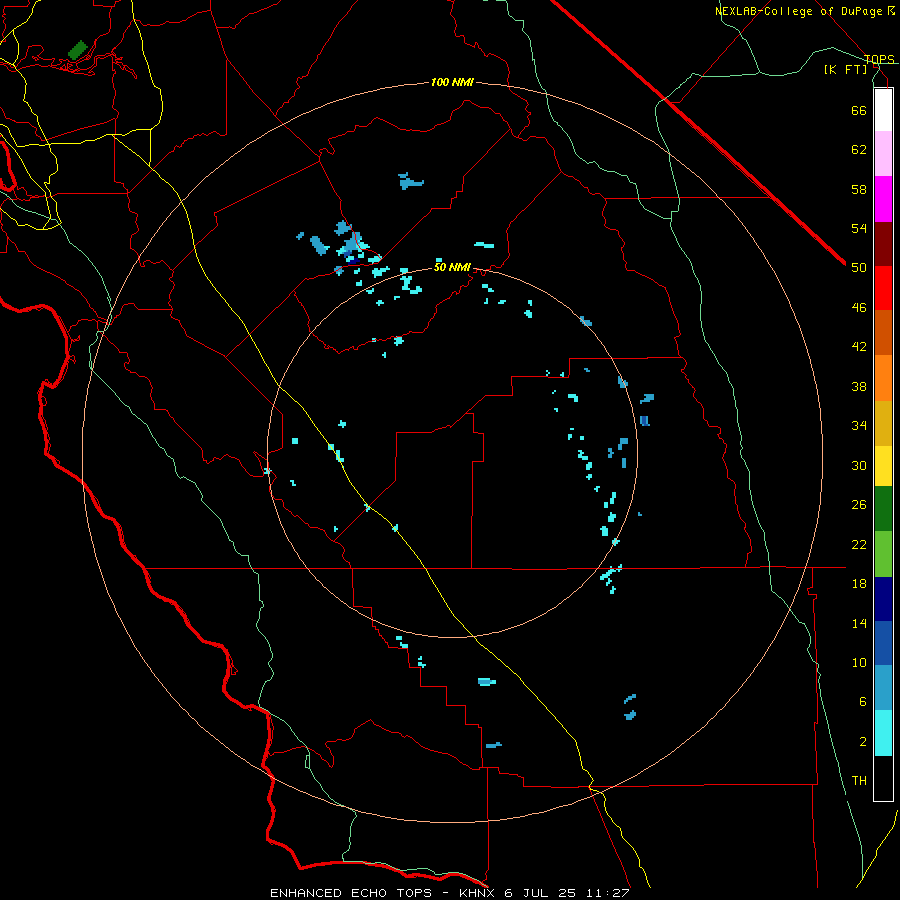Click the 2 value on legend scale
The width and height of the screenshot is (900, 900).
(863, 742)
